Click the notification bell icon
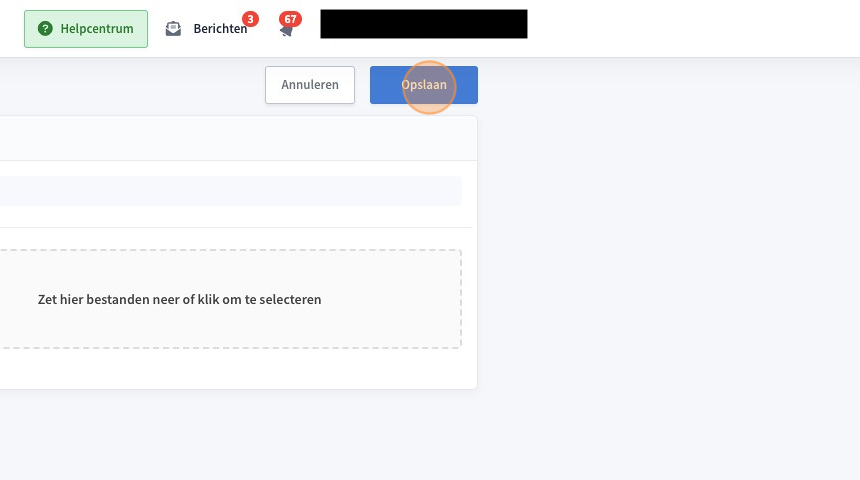The image size is (860, 480). (x=286, y=31)
